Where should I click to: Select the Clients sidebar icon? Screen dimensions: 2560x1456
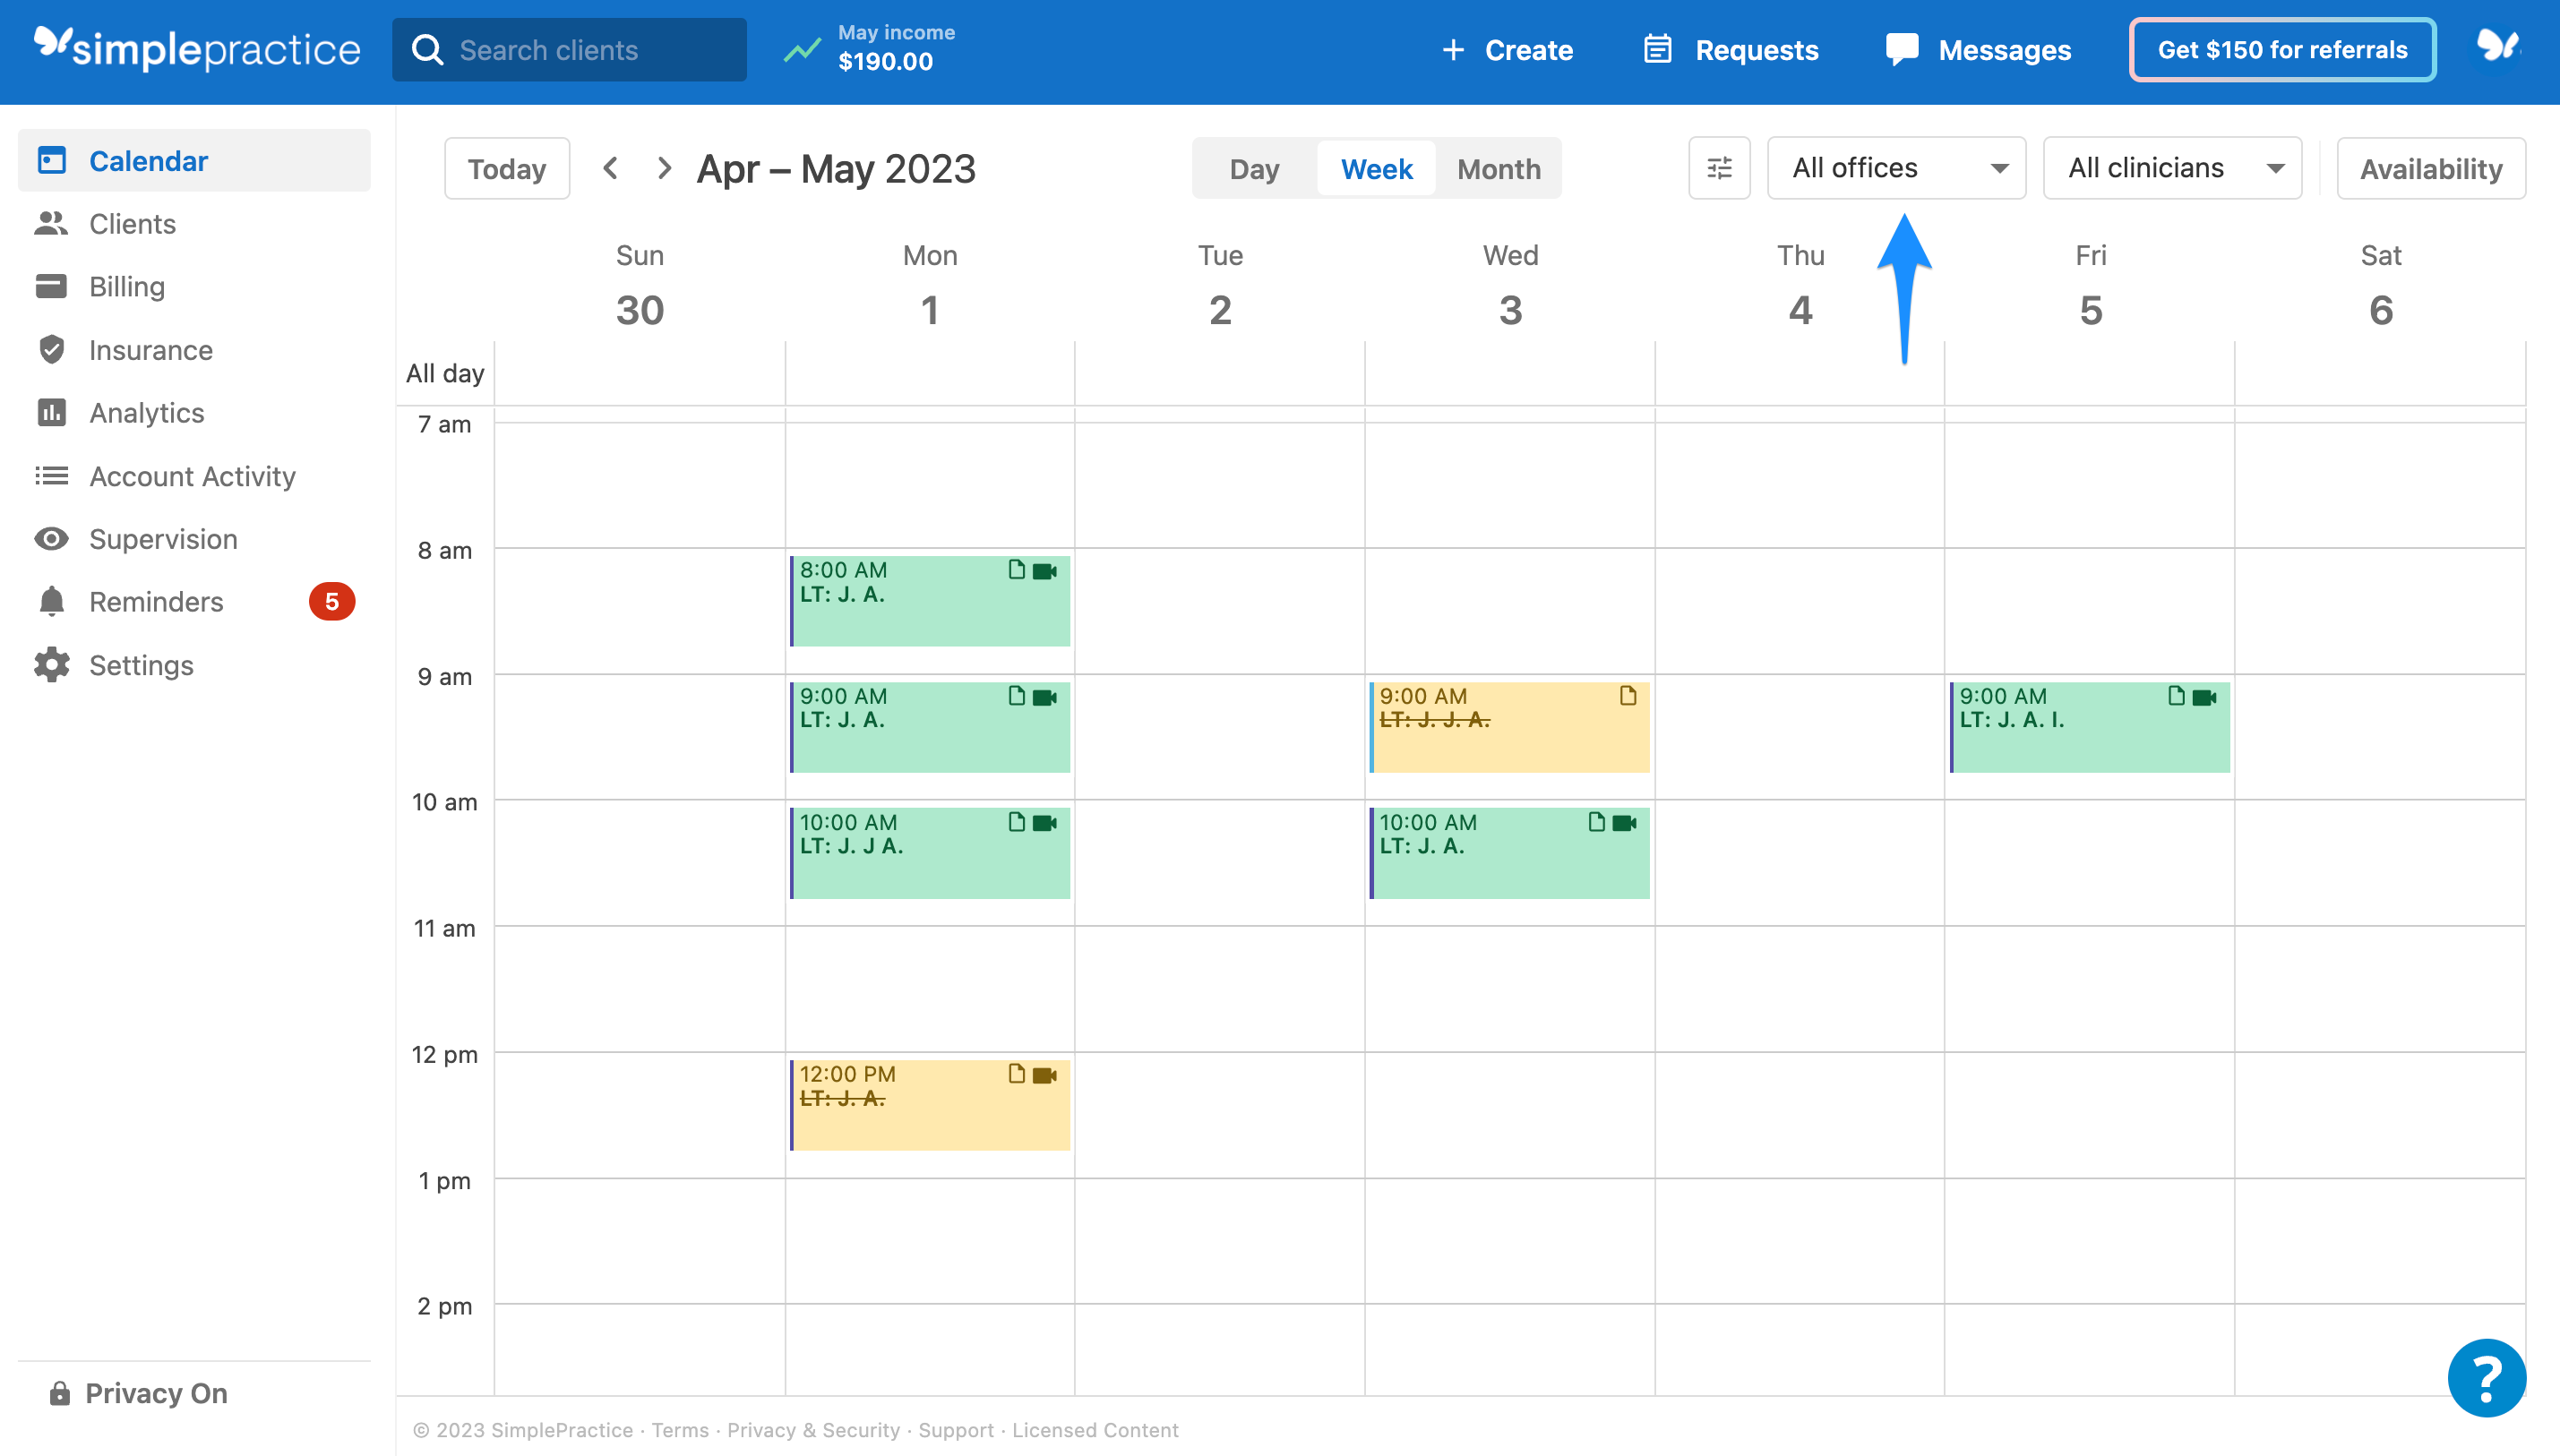click(52, 223)
